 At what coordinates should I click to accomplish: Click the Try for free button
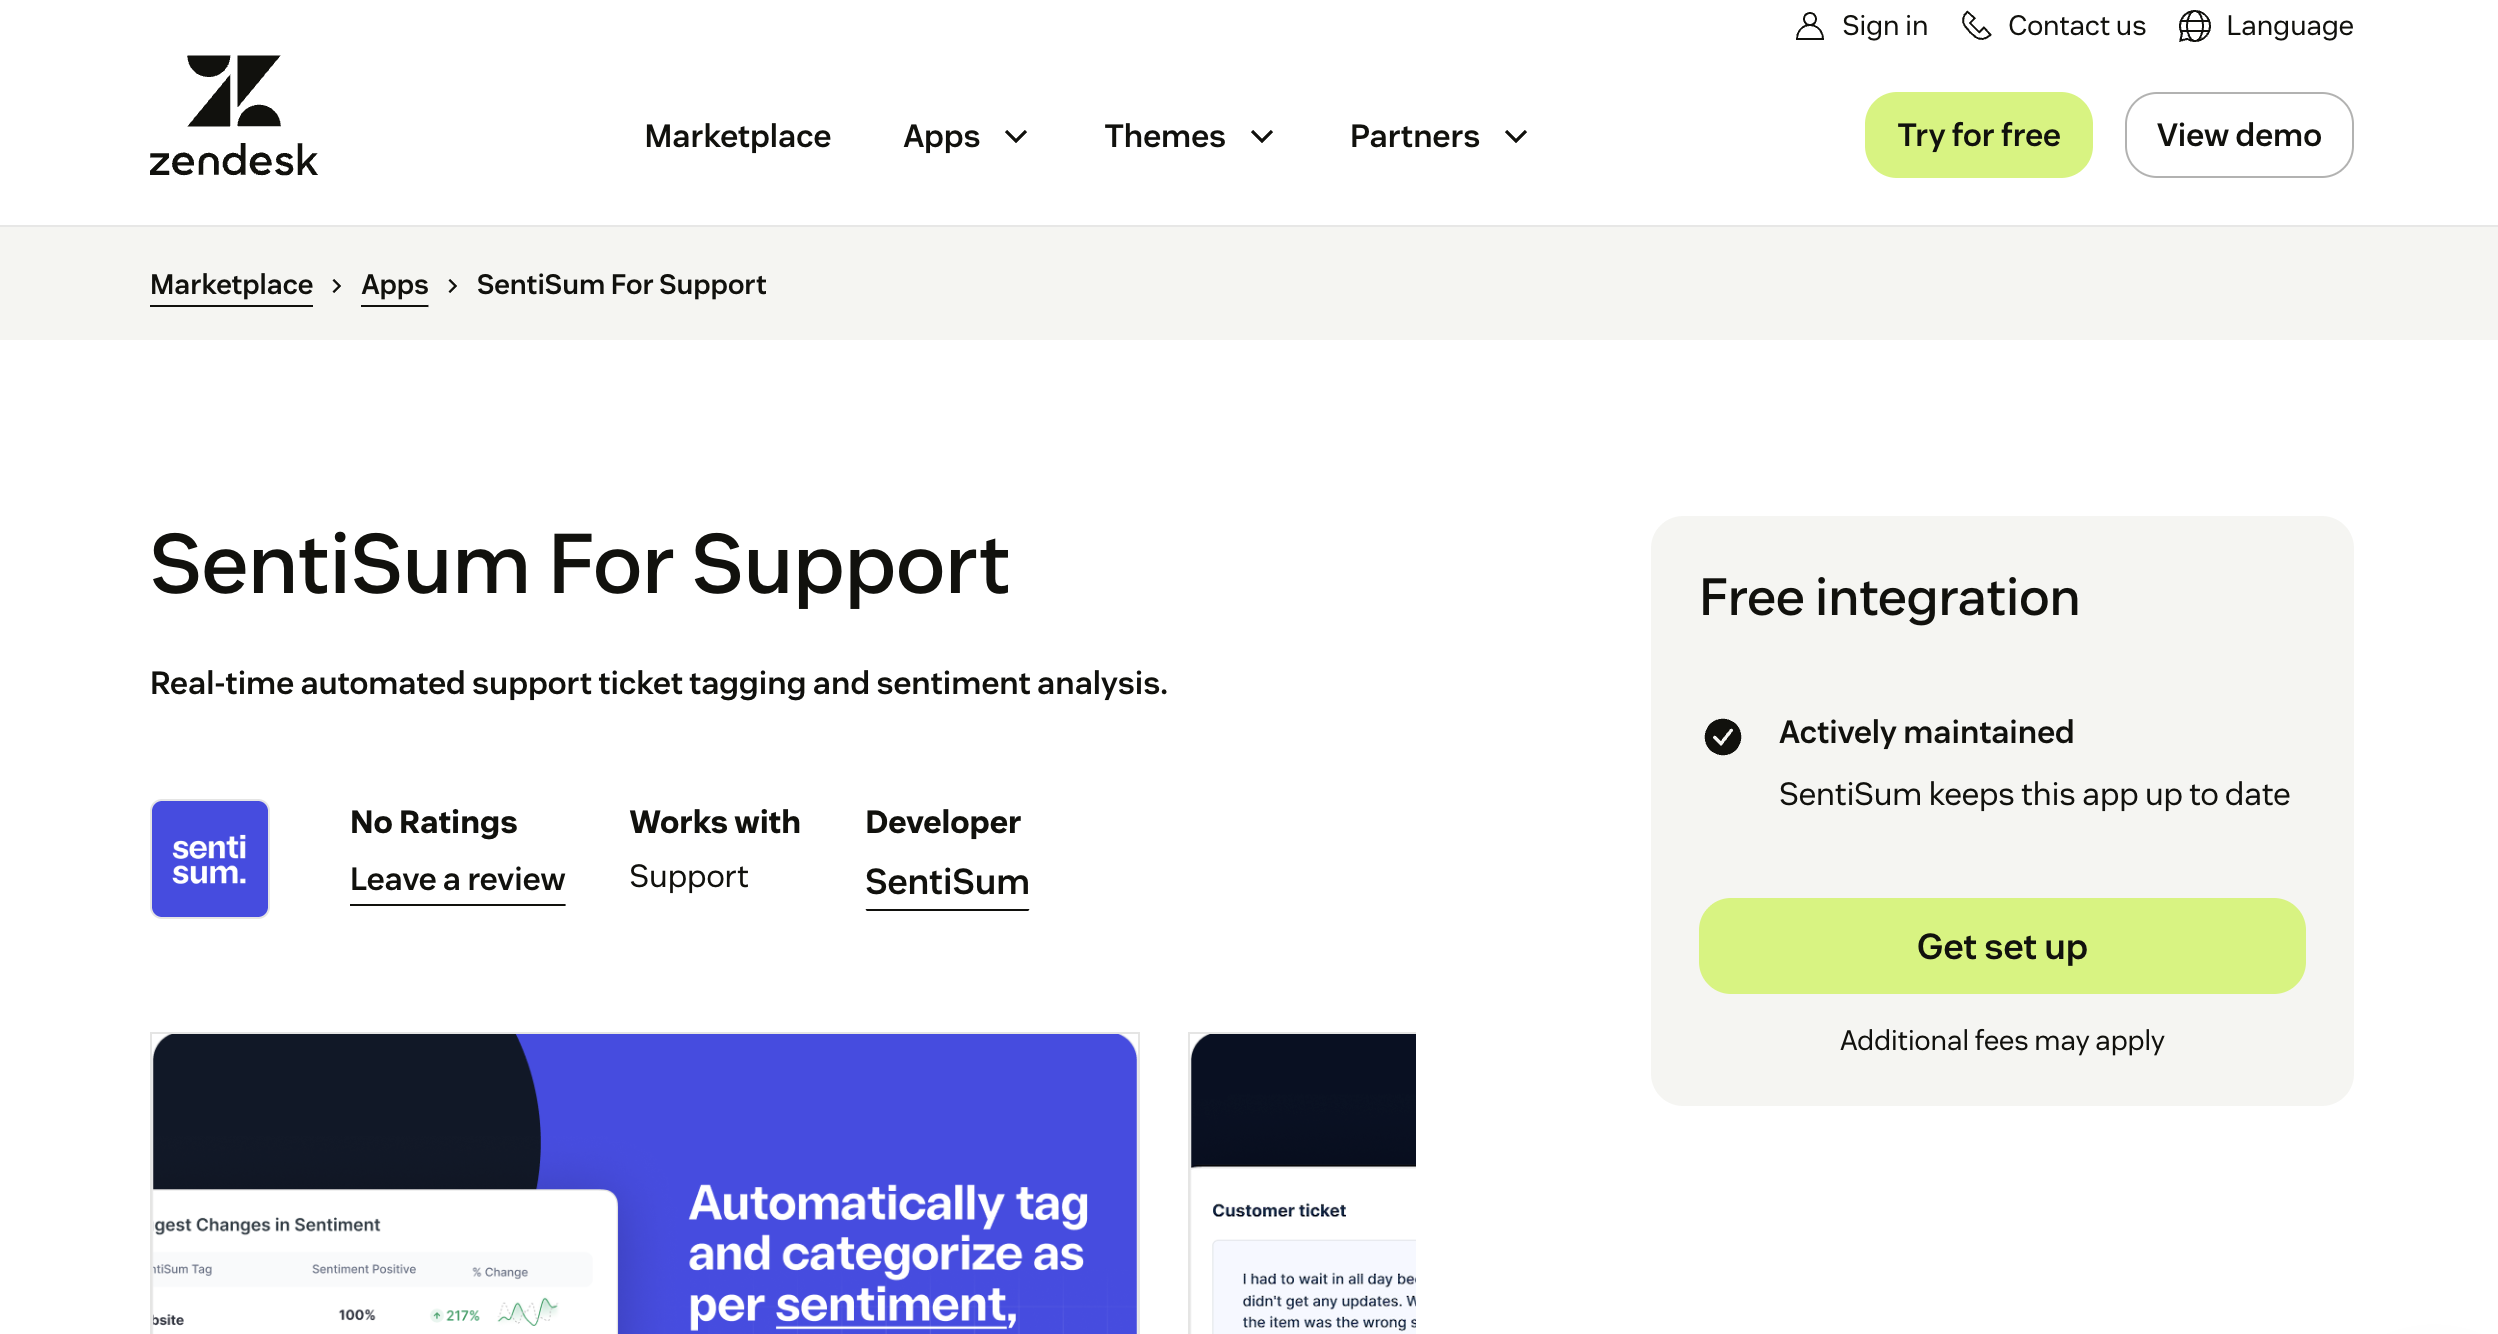[x=1978, y=134]
